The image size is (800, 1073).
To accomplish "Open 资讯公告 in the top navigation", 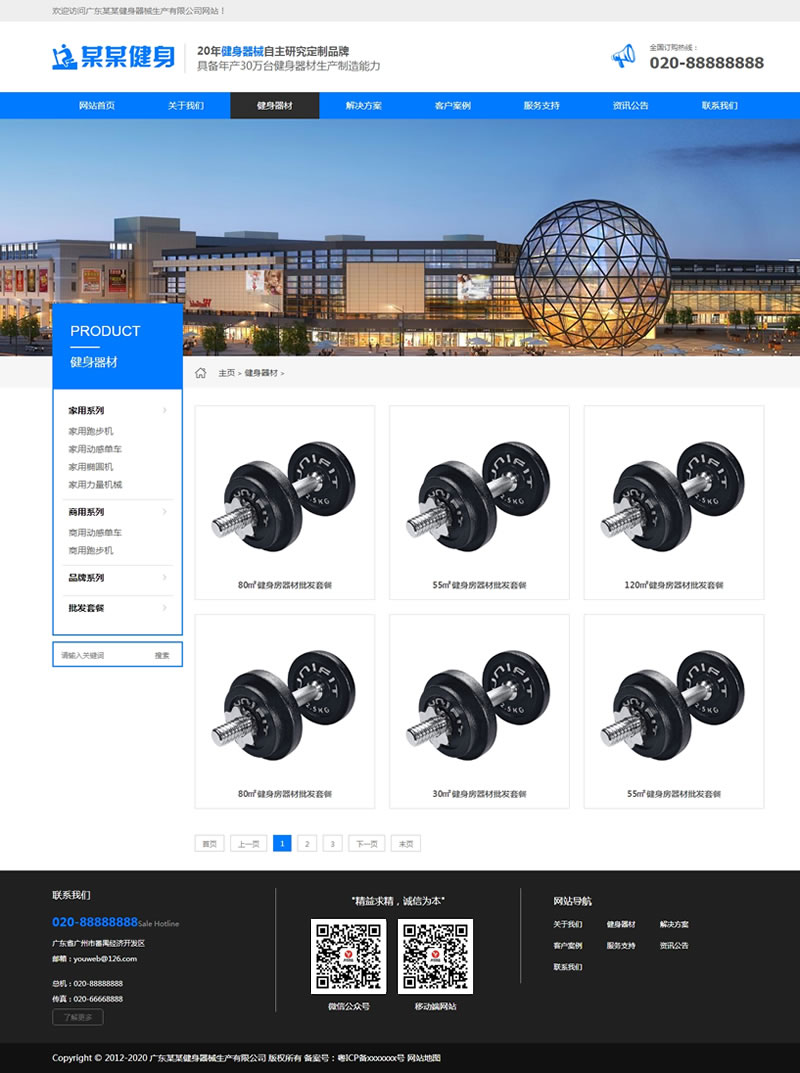I will [630, 105].
